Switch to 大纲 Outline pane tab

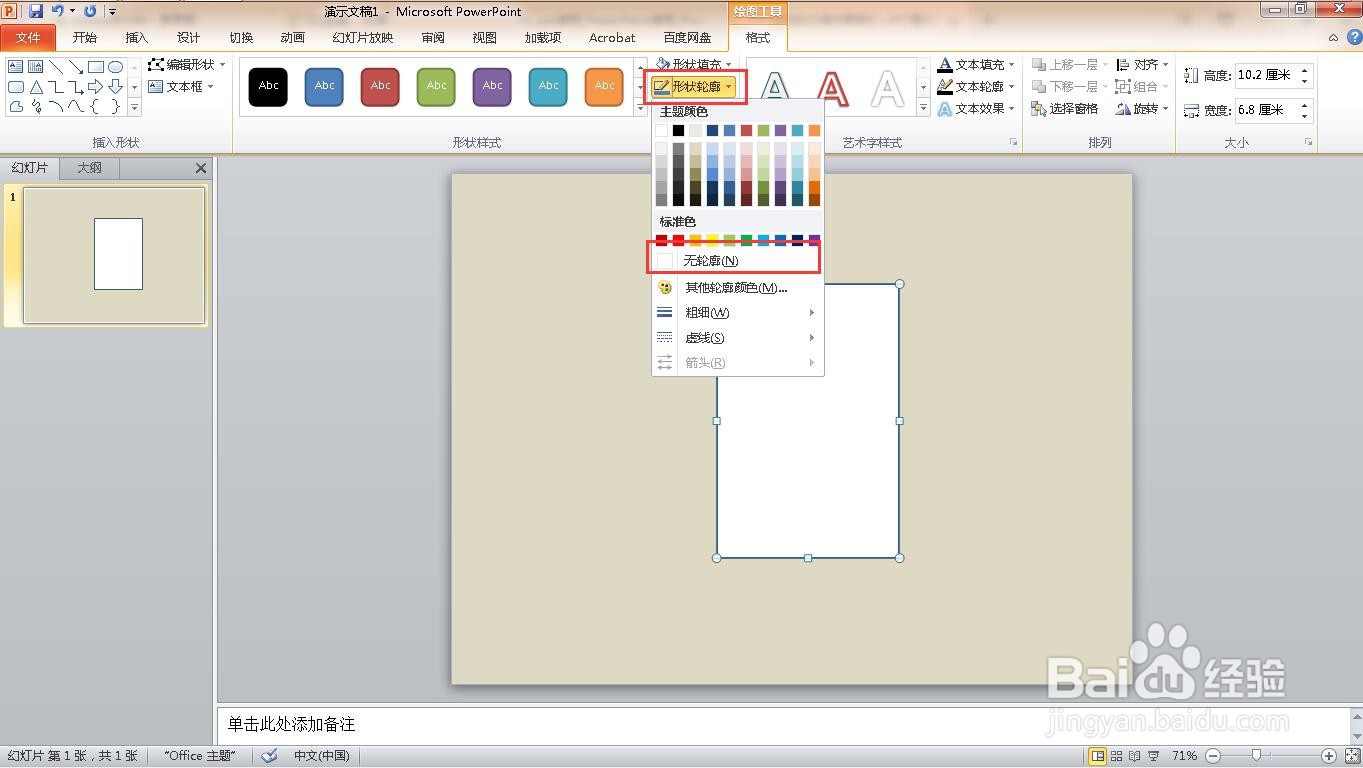[x=90, y=168]
